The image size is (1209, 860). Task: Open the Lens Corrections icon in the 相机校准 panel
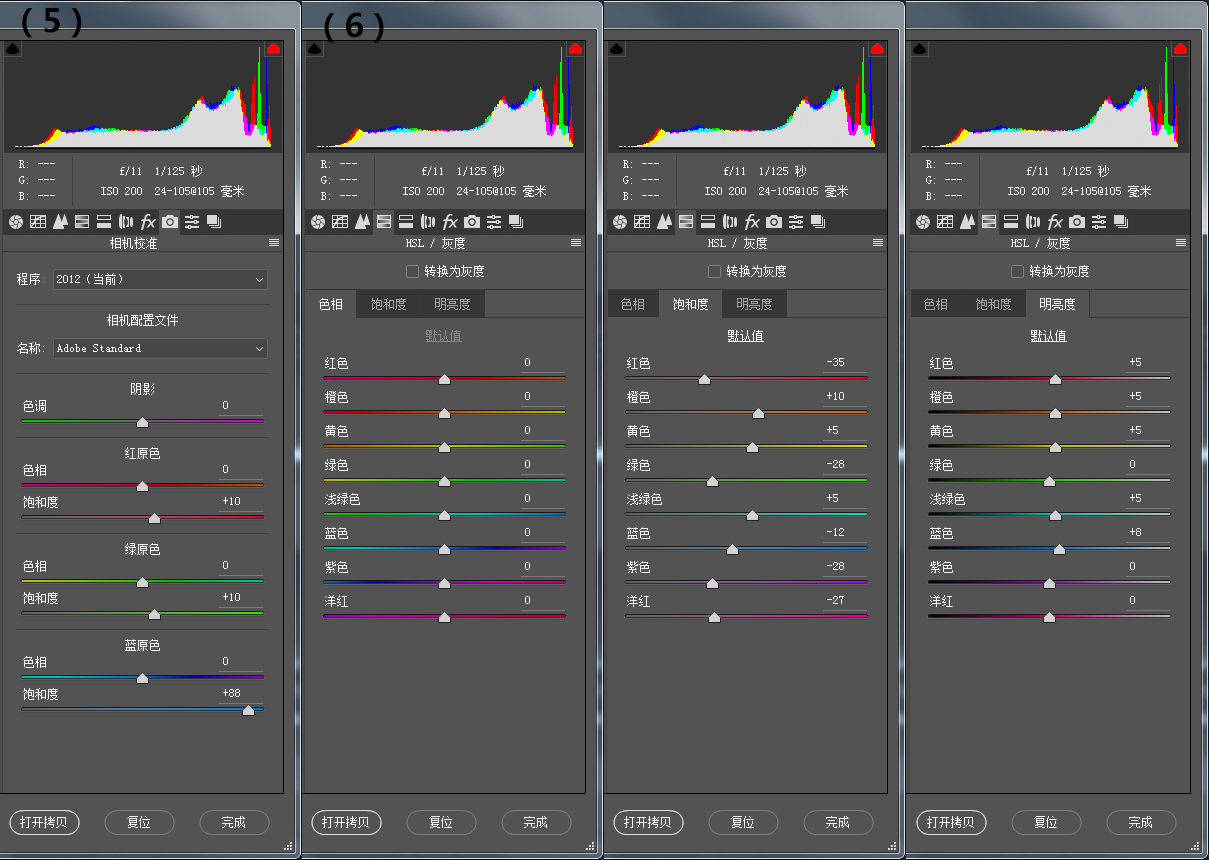[126, 222]
